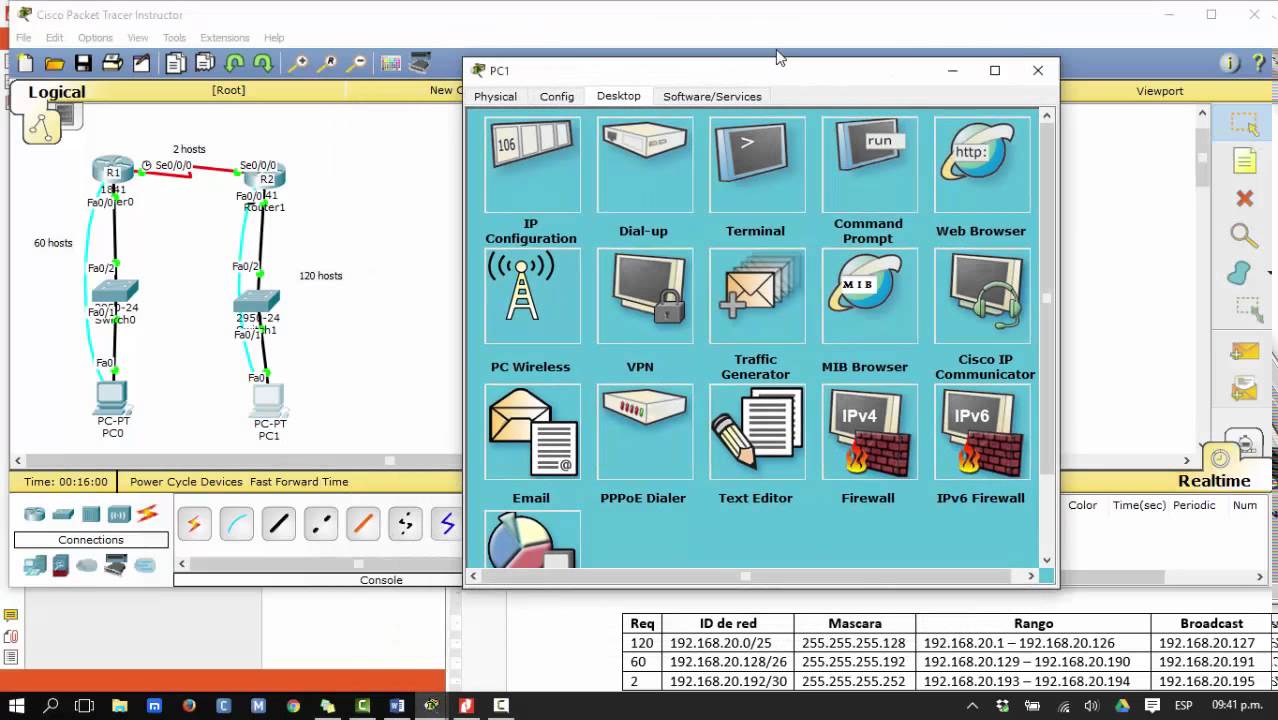Click Power Cycle Devices
This screenshot has height=720, width=1278.
[x=186, y=481]
